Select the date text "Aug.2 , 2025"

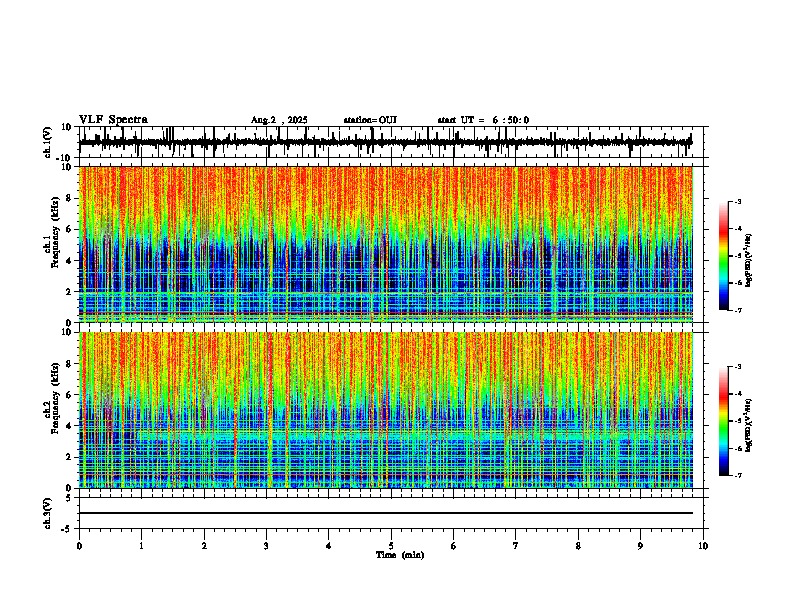279,120
